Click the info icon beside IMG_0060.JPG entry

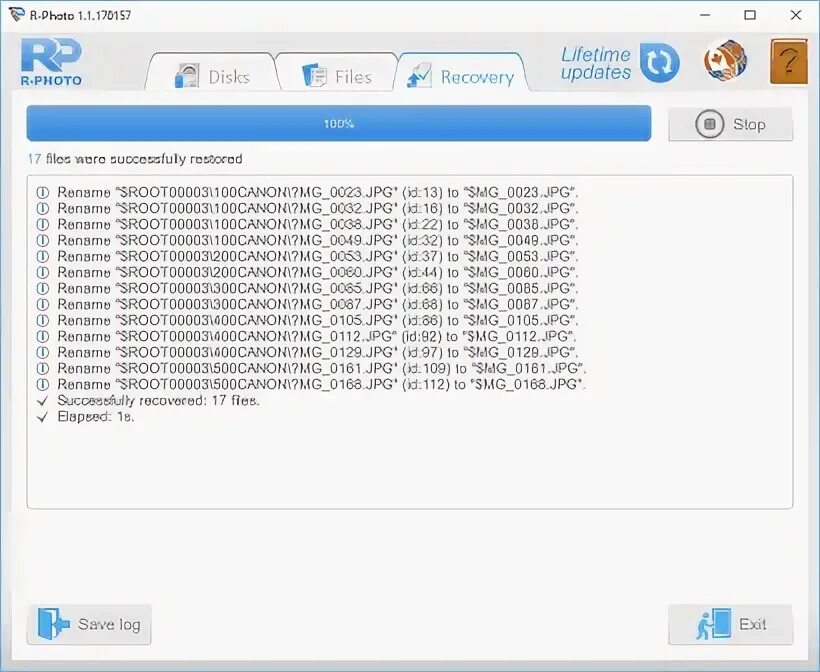click(x=42, y=272)
